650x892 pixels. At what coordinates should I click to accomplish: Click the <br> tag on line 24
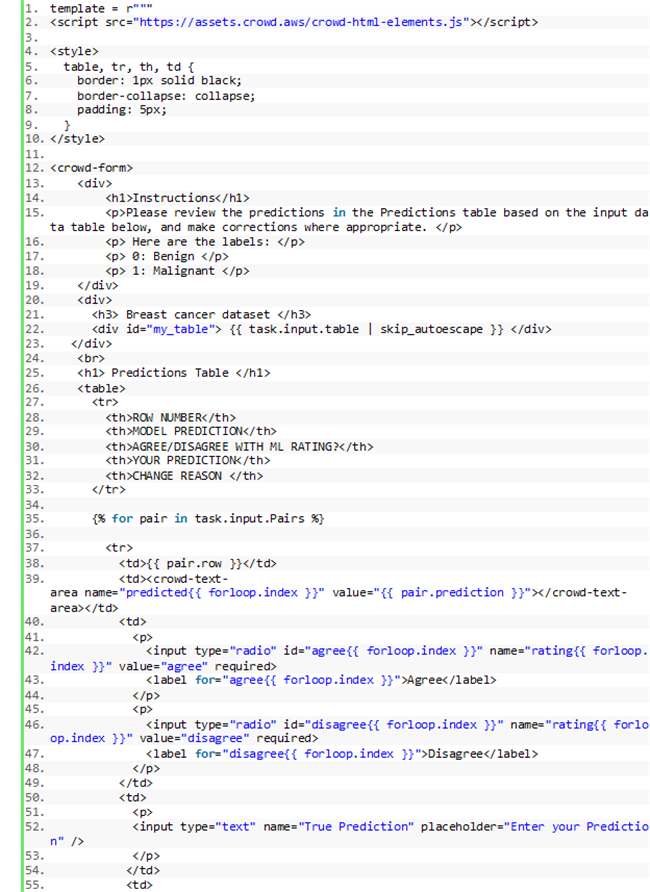91,358
